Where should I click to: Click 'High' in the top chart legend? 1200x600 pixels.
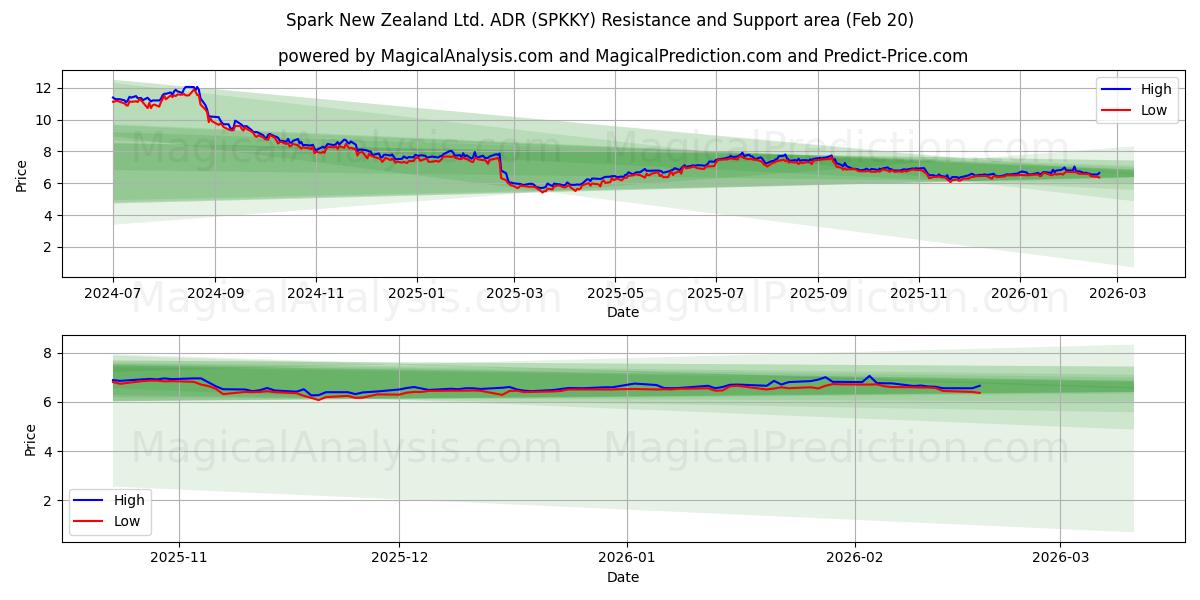pyautogui.click(x=1155, y=89)
